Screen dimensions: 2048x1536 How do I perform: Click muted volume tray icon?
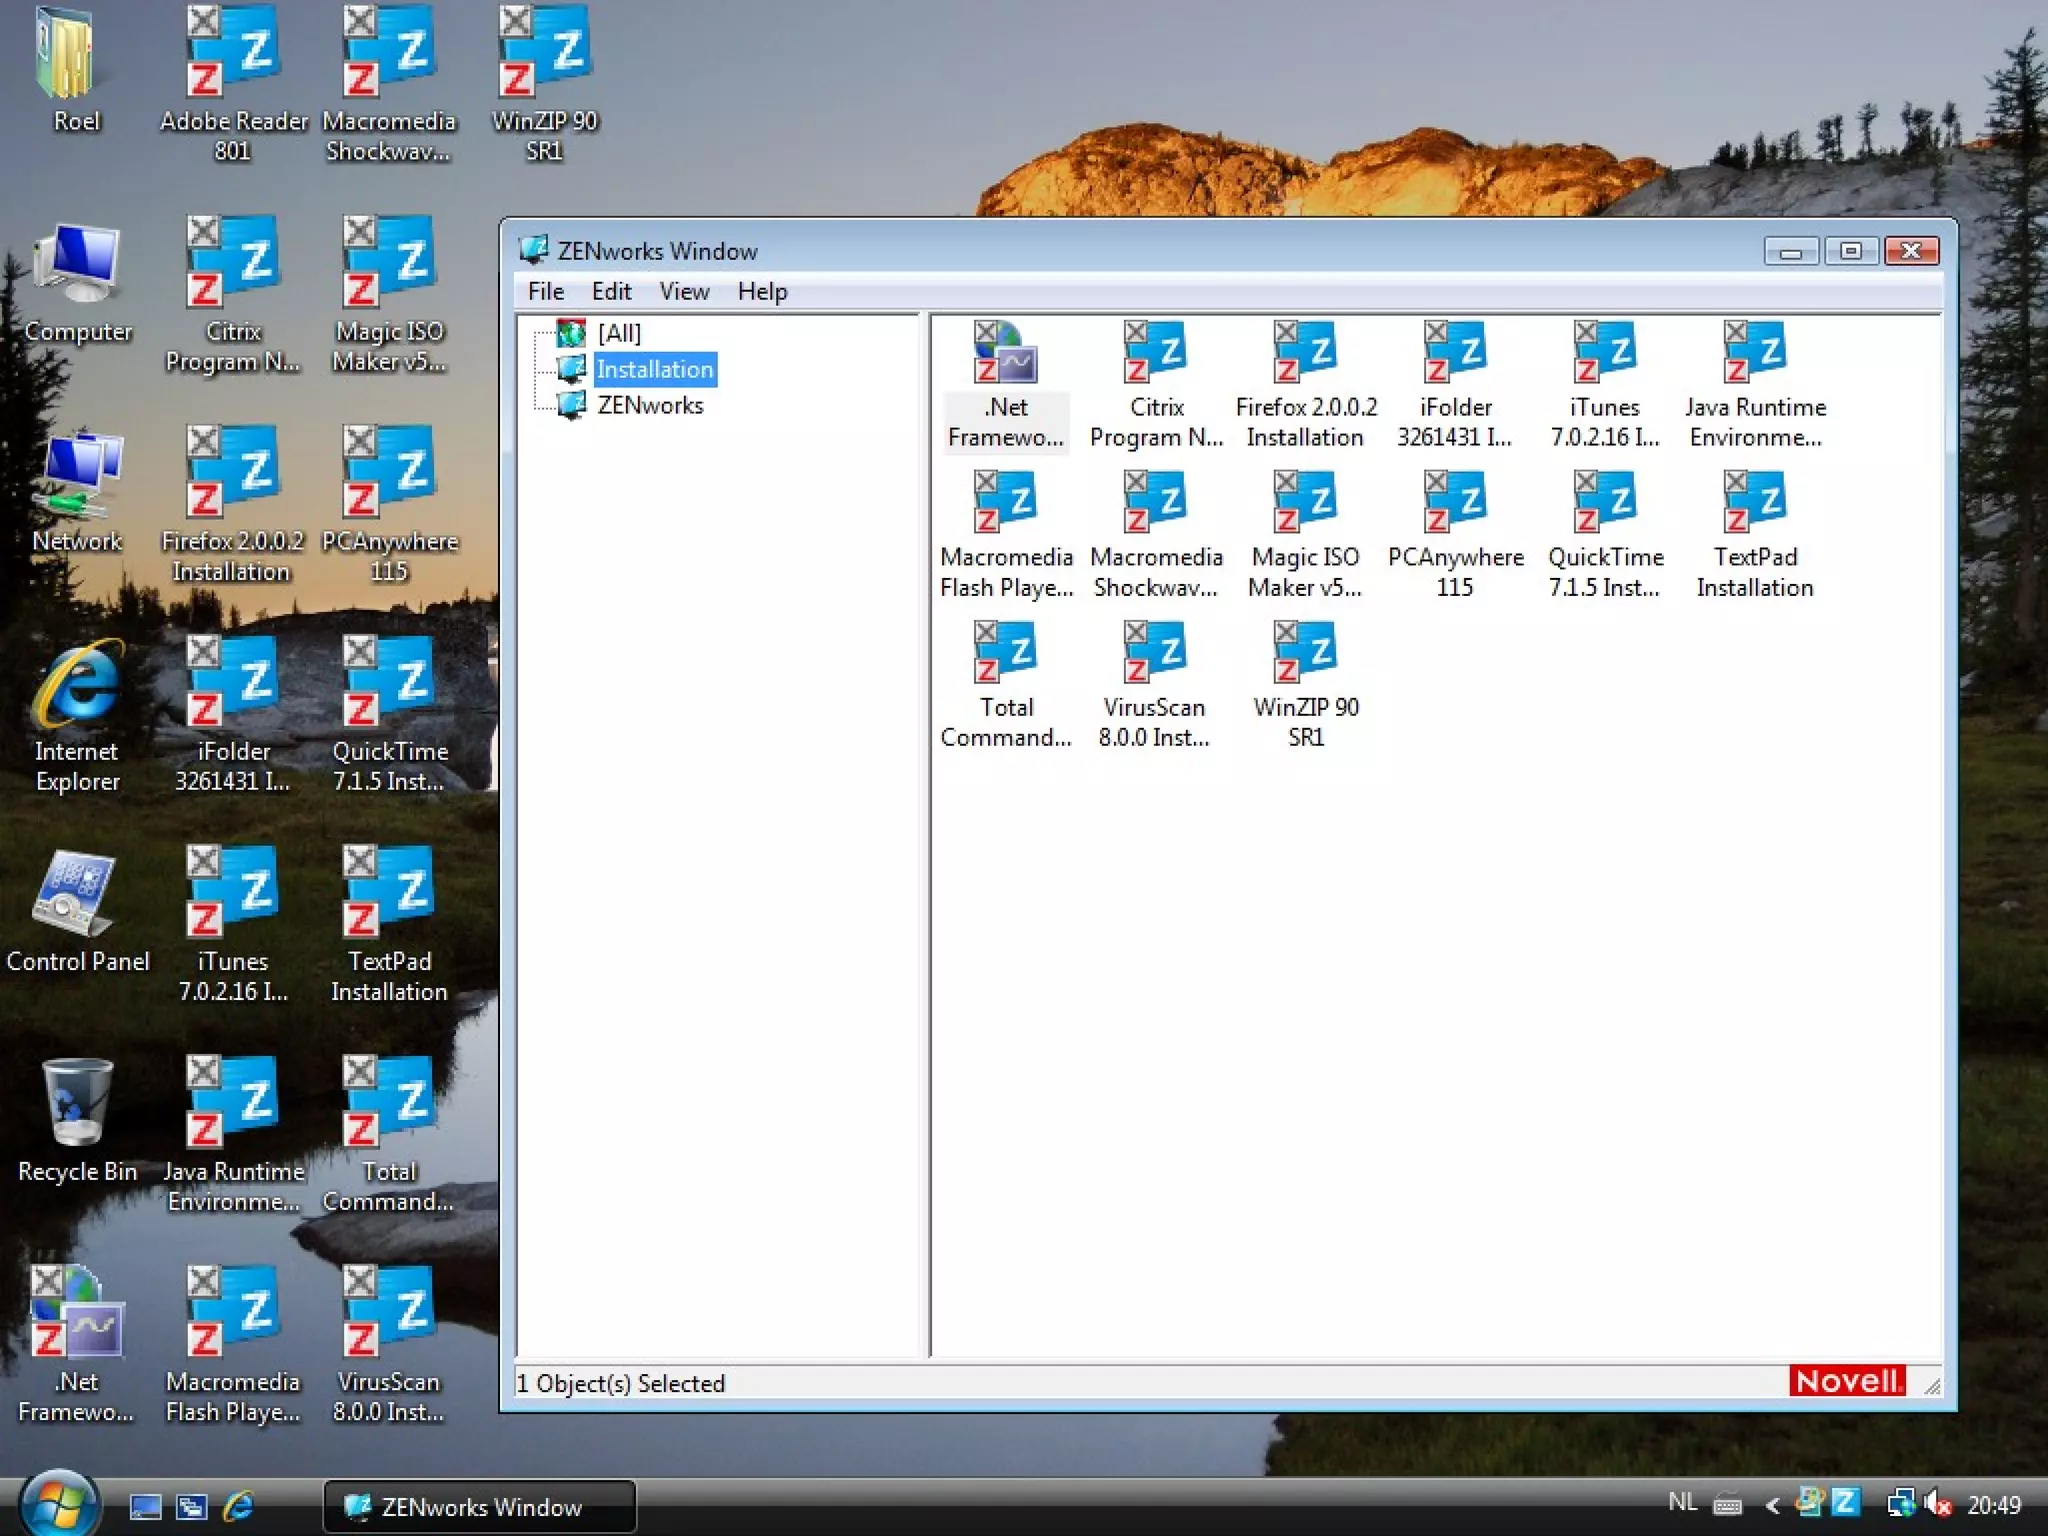click(x=1938, y=1503)
